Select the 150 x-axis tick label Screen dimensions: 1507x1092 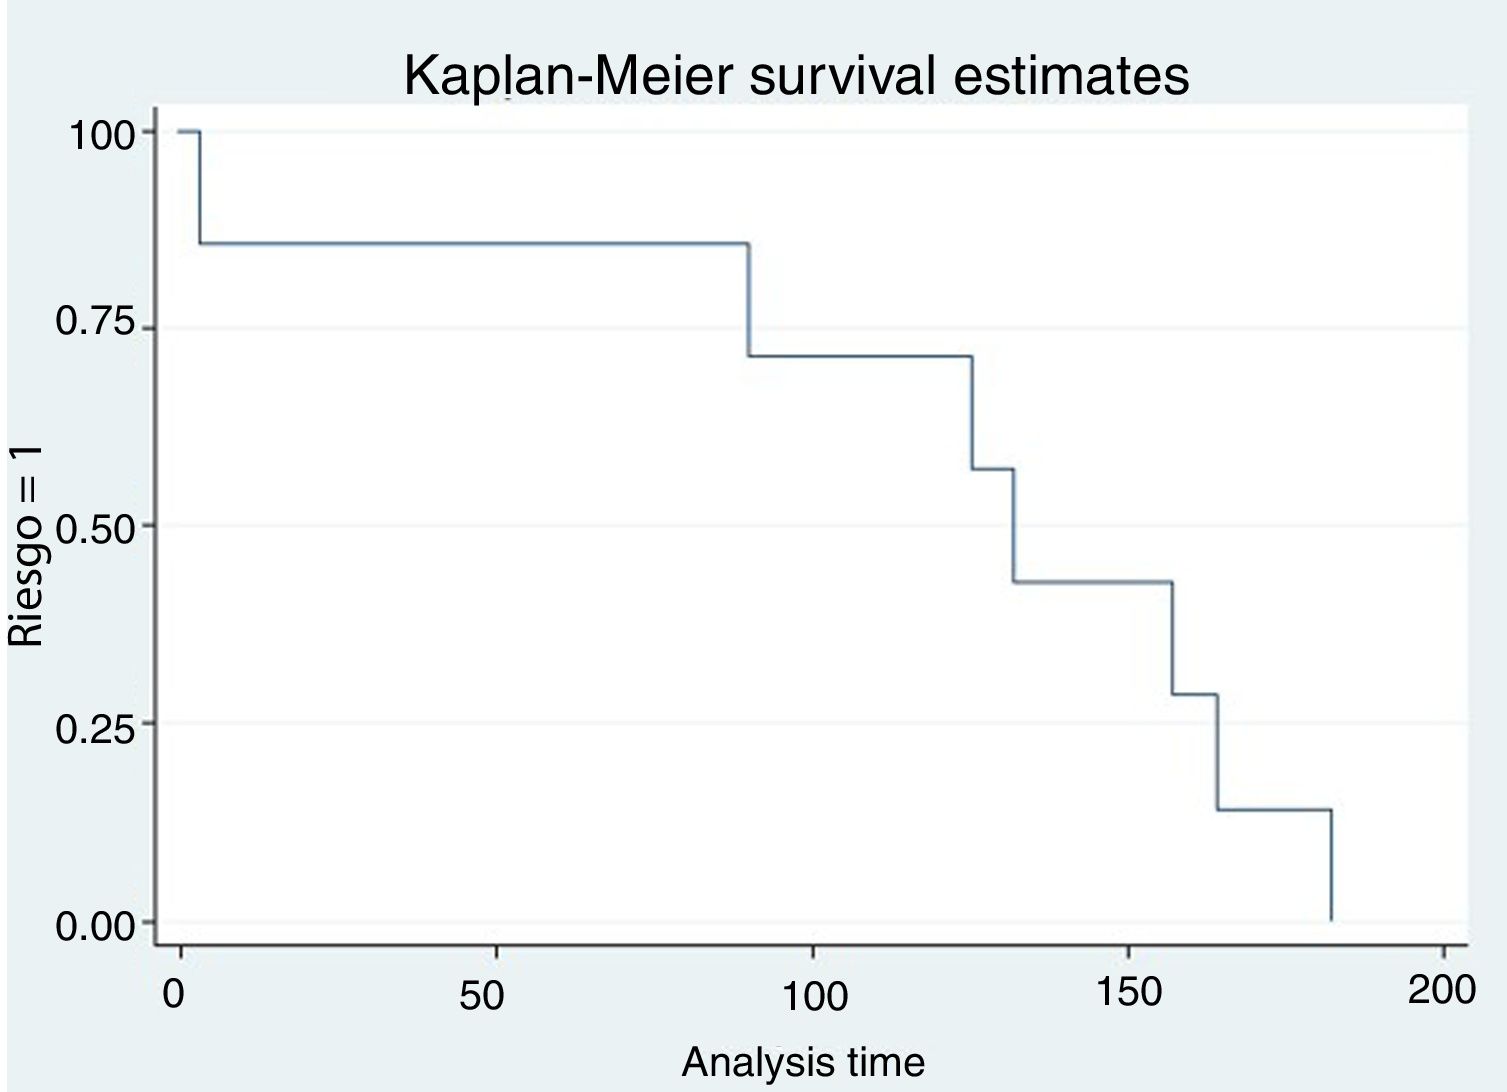pos(1129,991)
